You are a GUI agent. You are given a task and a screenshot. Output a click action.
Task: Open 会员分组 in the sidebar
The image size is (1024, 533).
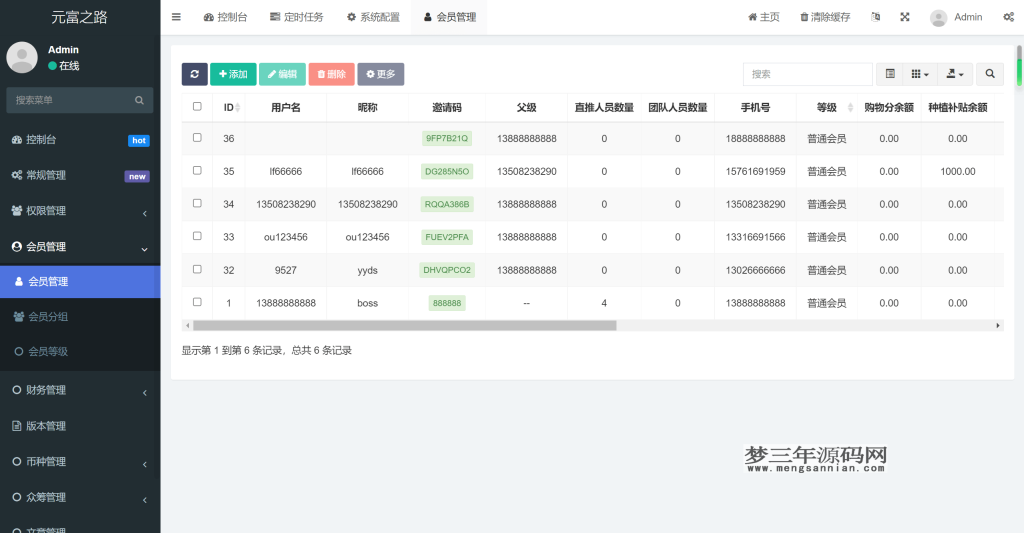[x=80, y=317]
